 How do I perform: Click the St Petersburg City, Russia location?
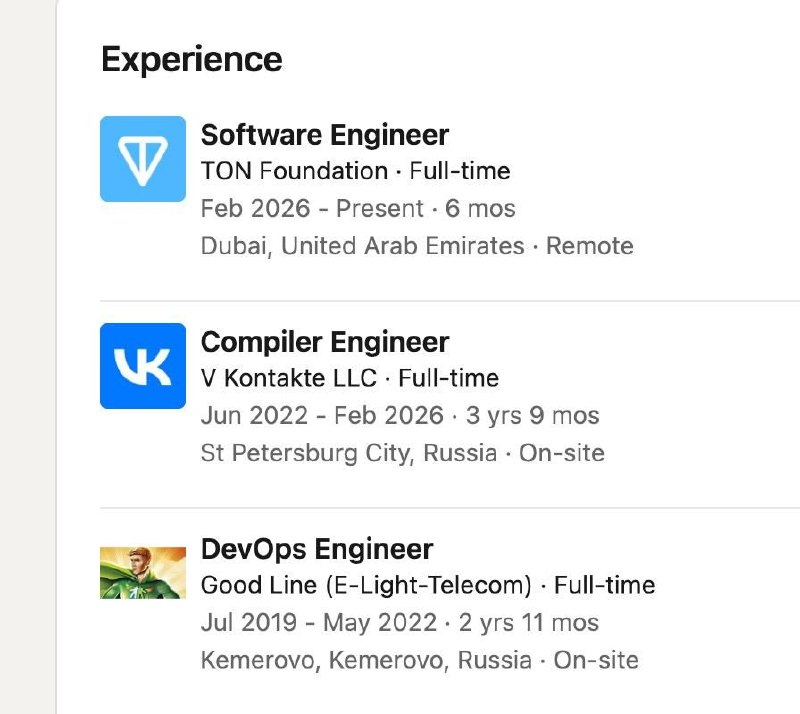[349, 453]
